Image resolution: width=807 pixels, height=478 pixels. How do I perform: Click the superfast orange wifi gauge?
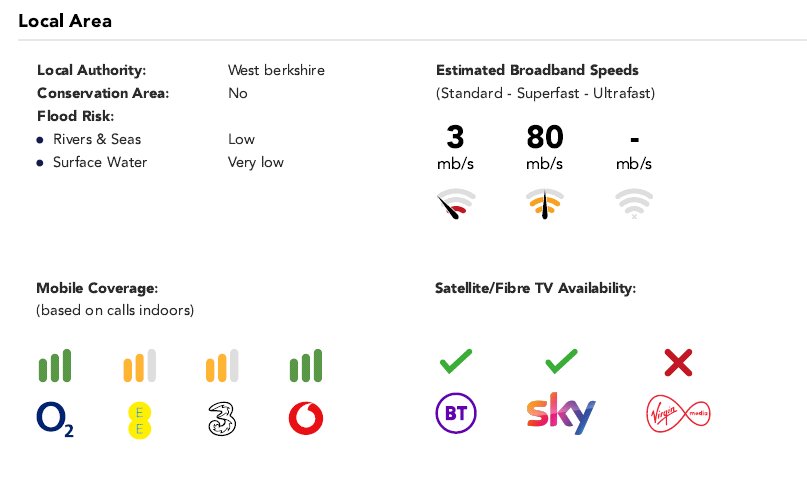pyautogui.click(x=545, y=204)
